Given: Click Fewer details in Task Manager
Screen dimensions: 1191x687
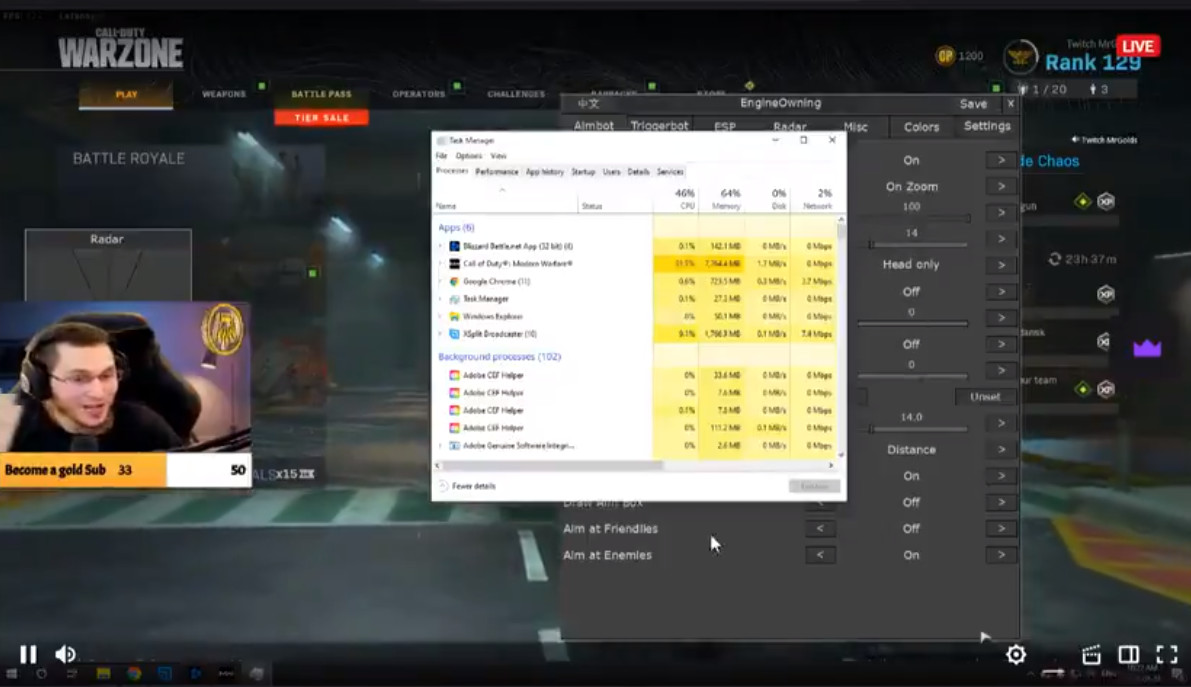Looking at the screenshot, I should pos(467,486).
